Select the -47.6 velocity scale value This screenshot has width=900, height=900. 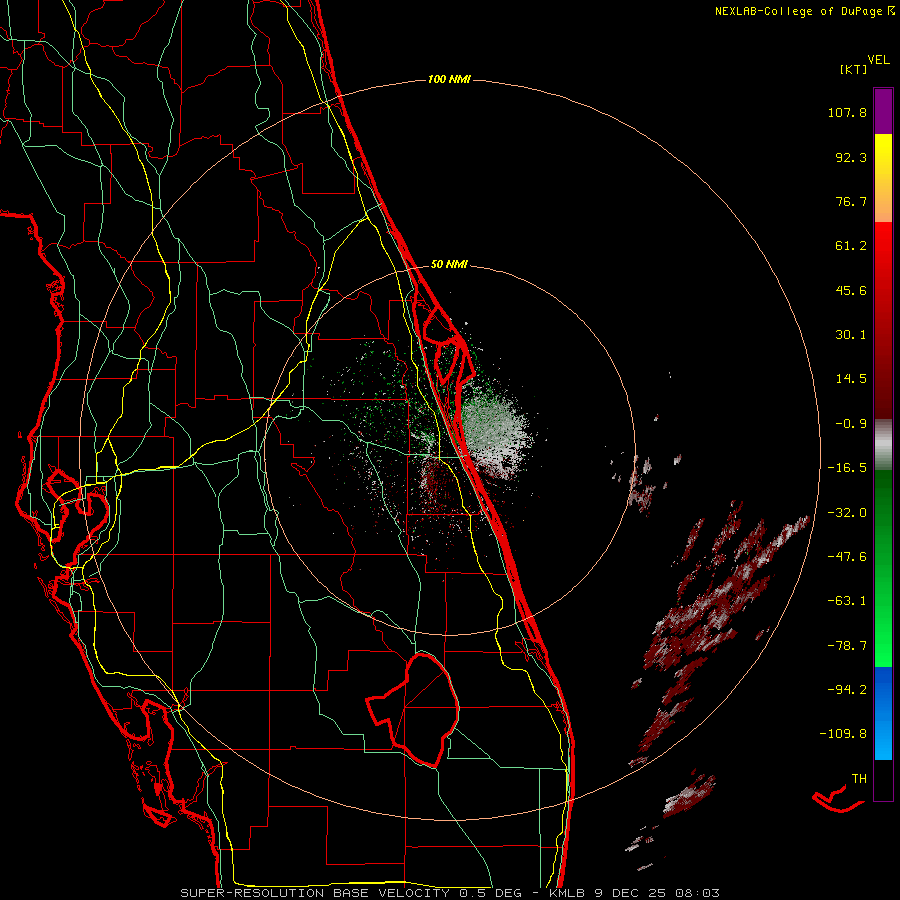(x=847, y=557)
